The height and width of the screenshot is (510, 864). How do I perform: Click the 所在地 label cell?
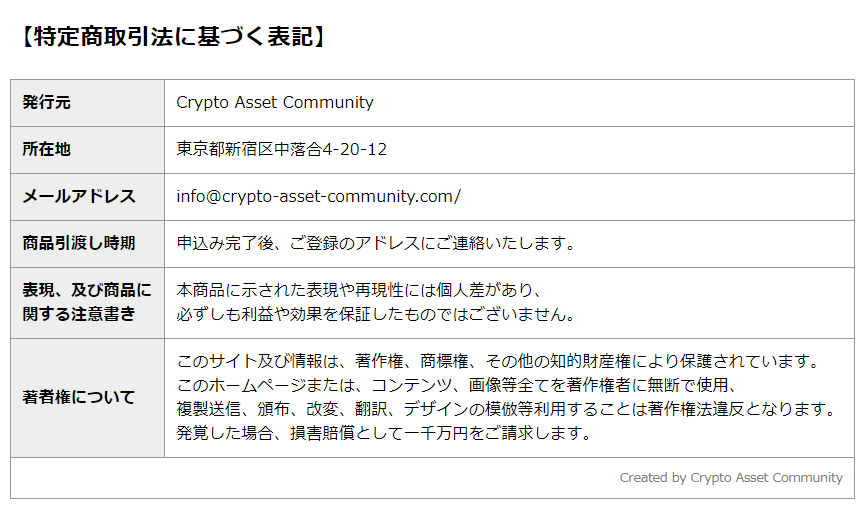click(x=88, y=150)
